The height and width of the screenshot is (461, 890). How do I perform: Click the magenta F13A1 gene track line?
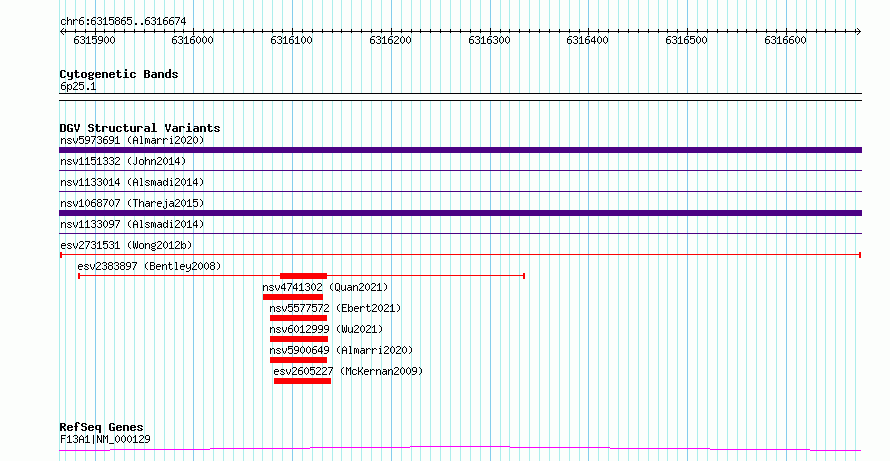tap(460, 449)
